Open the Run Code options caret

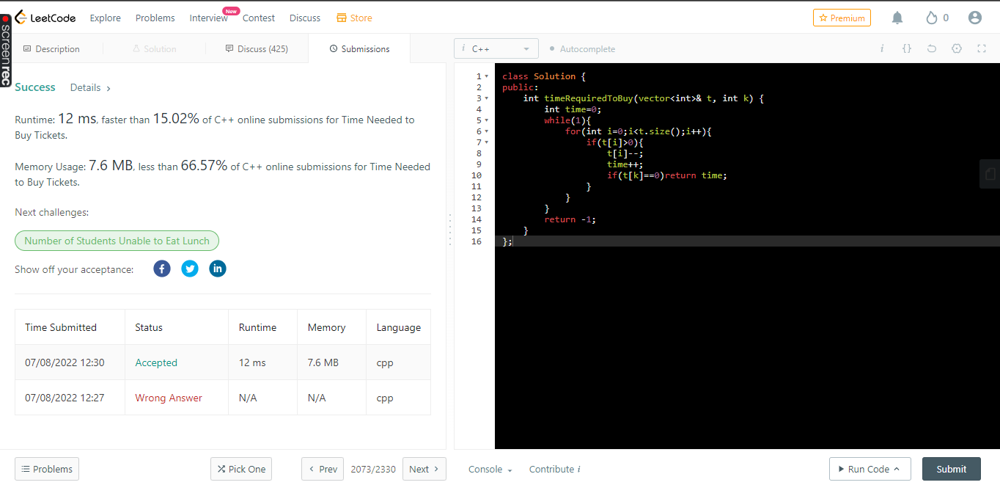897,469
